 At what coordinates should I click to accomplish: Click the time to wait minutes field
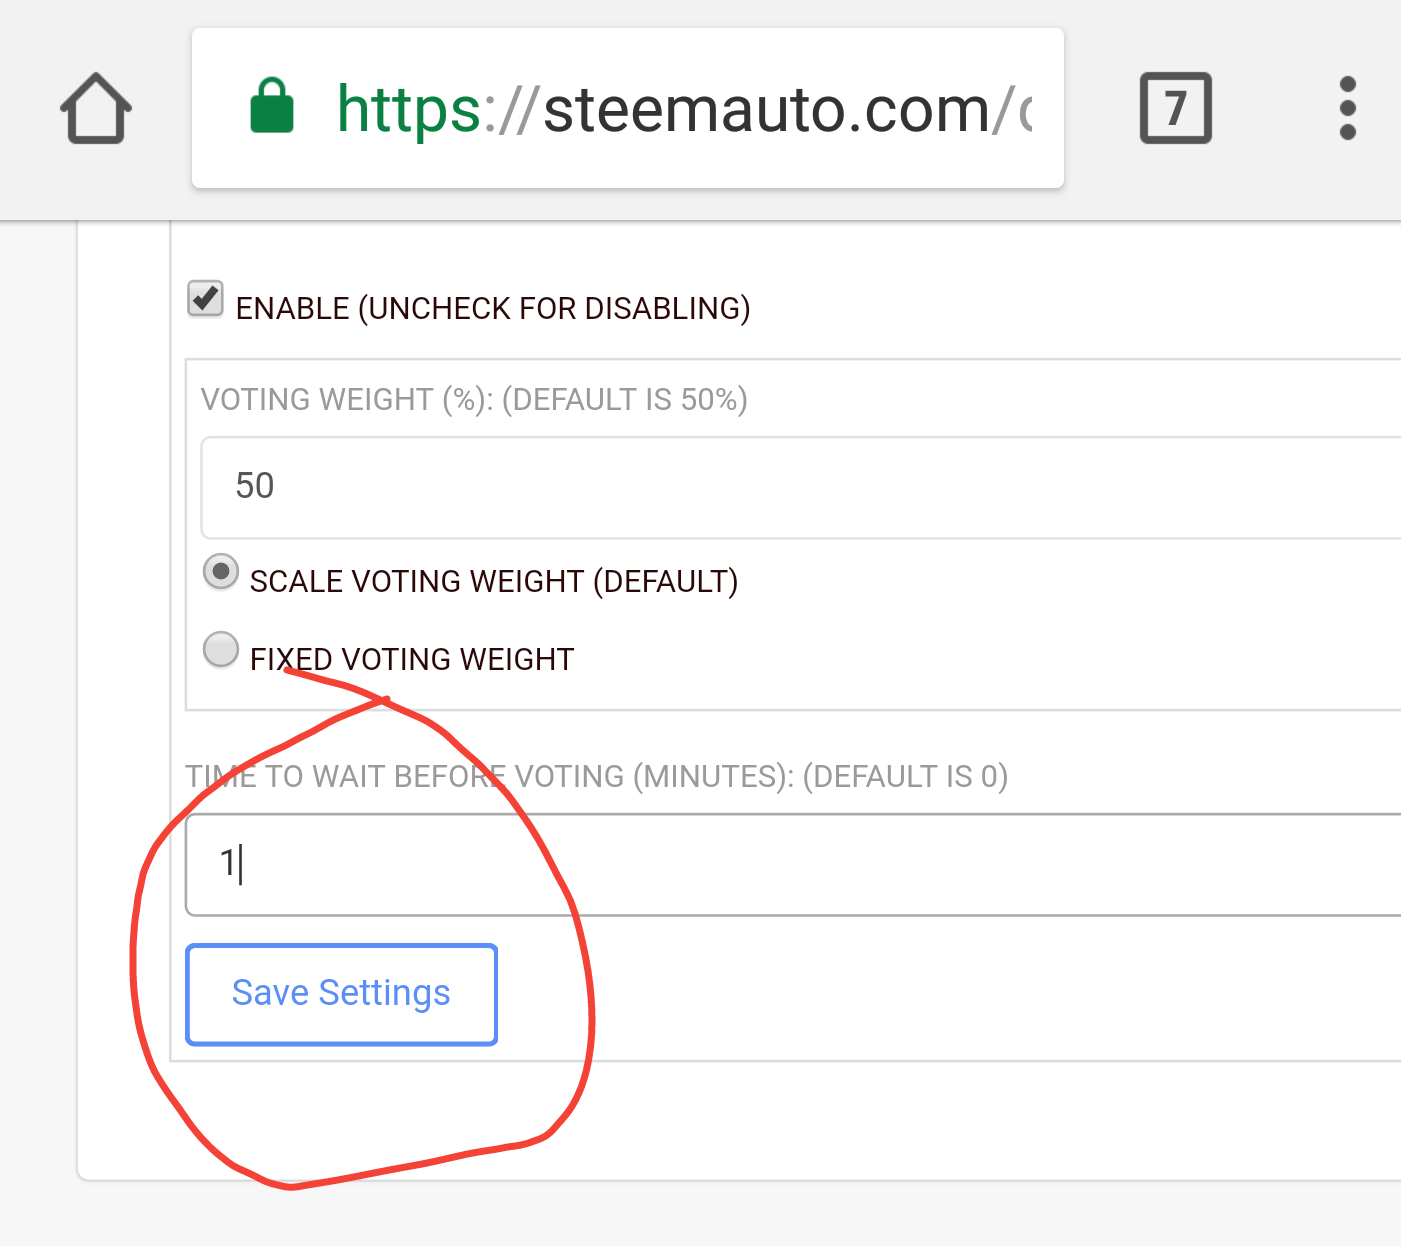click(x=800, y=865)
